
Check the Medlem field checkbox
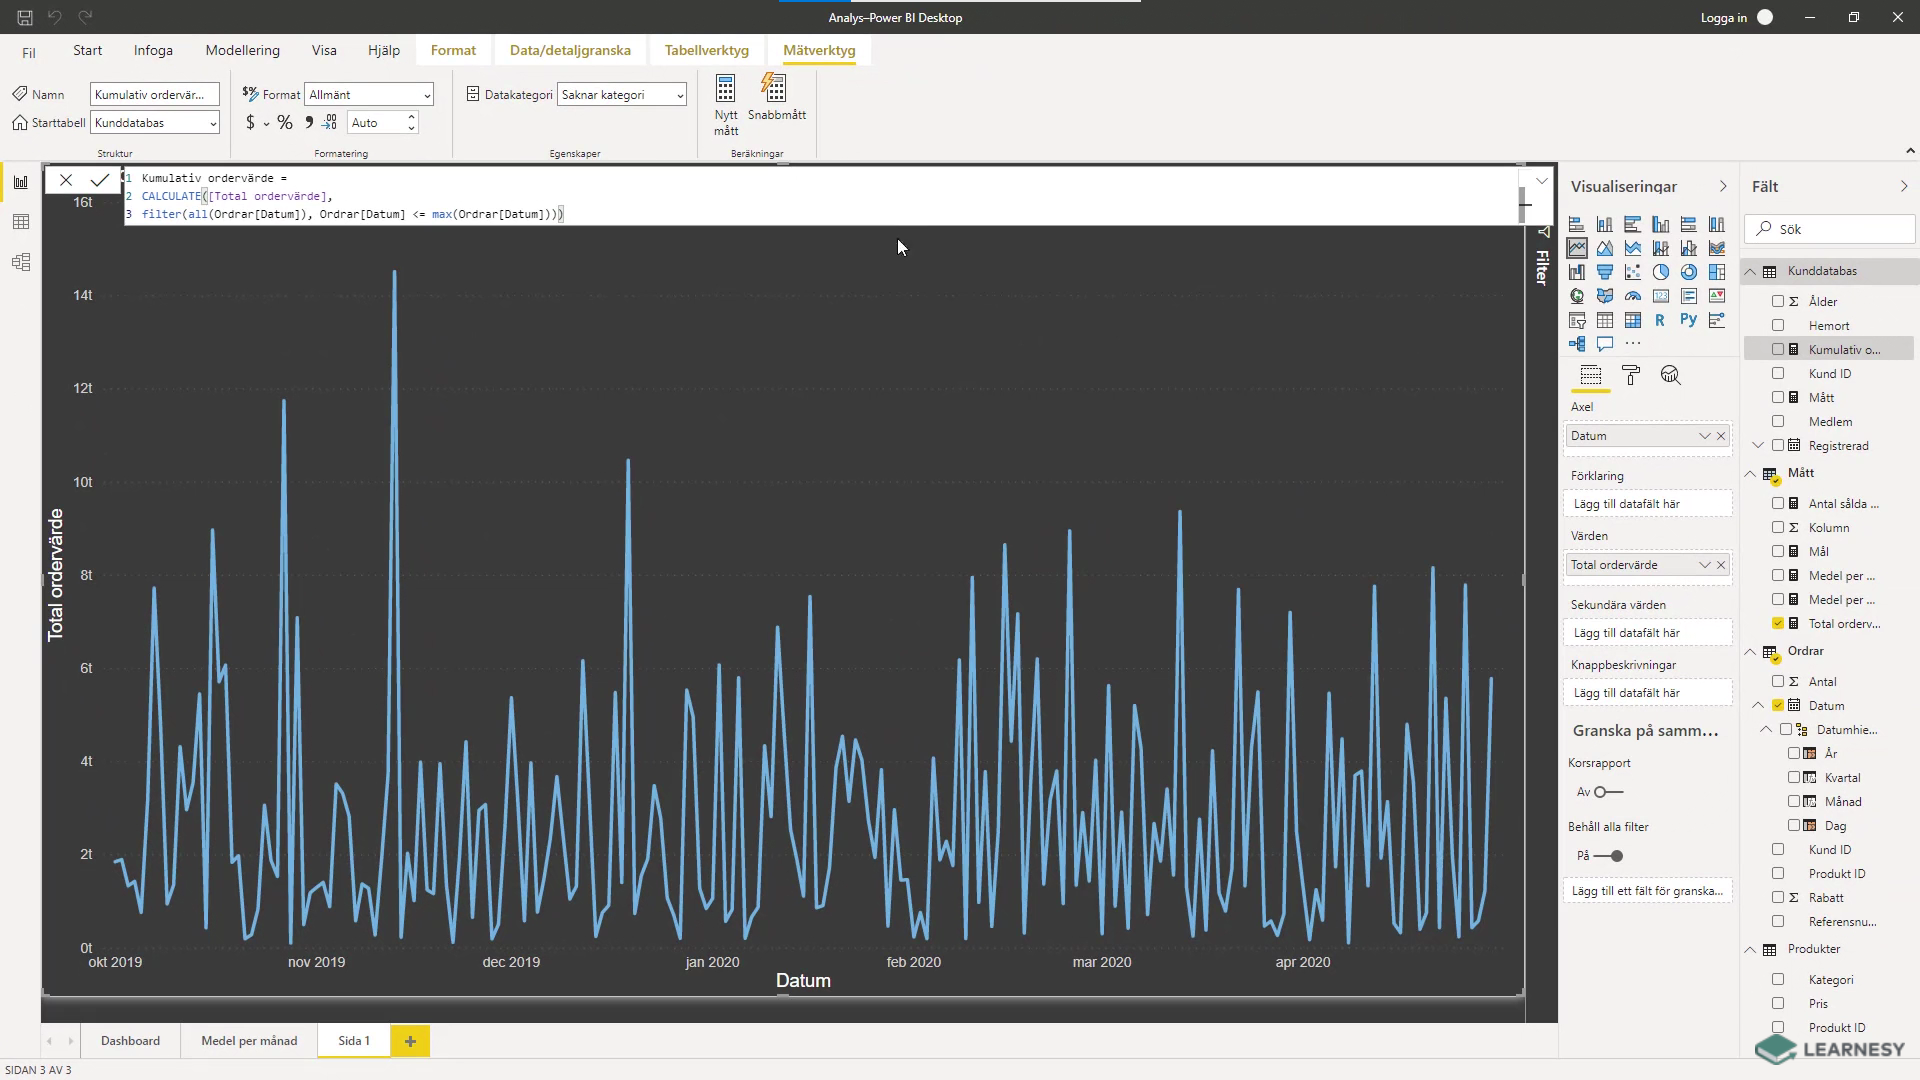pyautogui.click(x=1778, y=421)
